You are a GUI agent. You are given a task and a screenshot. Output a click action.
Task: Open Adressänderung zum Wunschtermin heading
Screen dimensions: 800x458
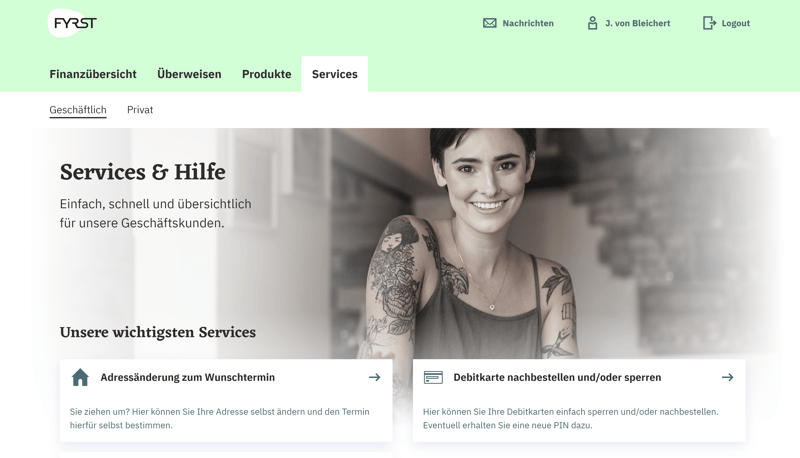(x=187, y=377)
